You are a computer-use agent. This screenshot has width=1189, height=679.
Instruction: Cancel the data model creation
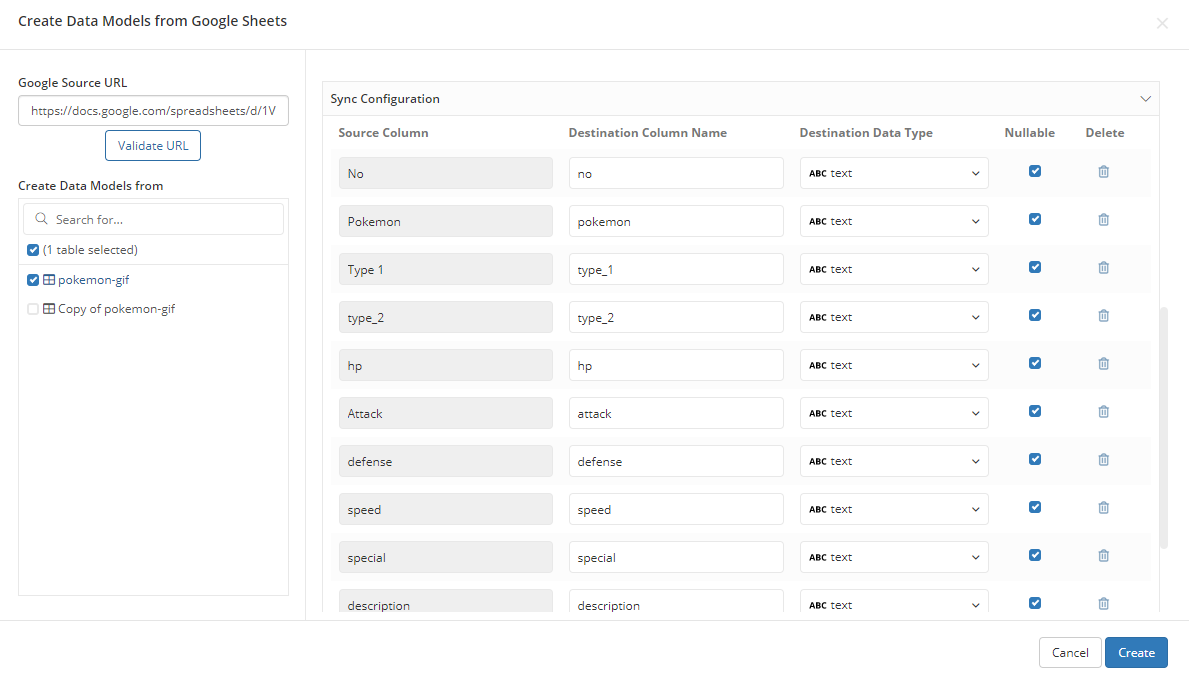[1070, 652]
